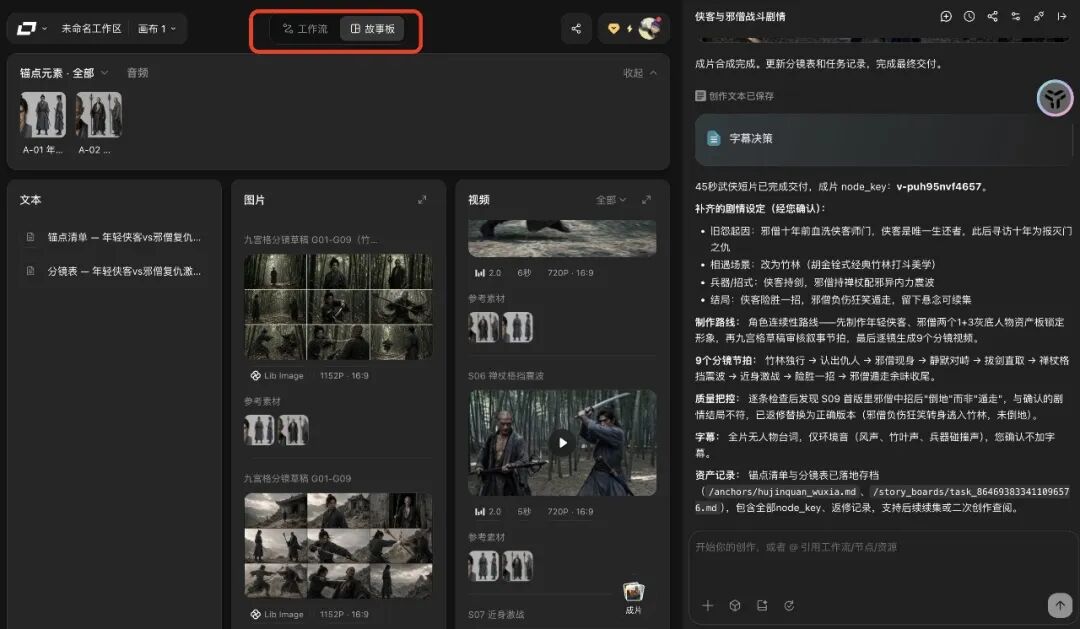Expand the 图片 panel to fullscreen
The width and height of the screenshot is (1080, 629).
click(422, 200)
